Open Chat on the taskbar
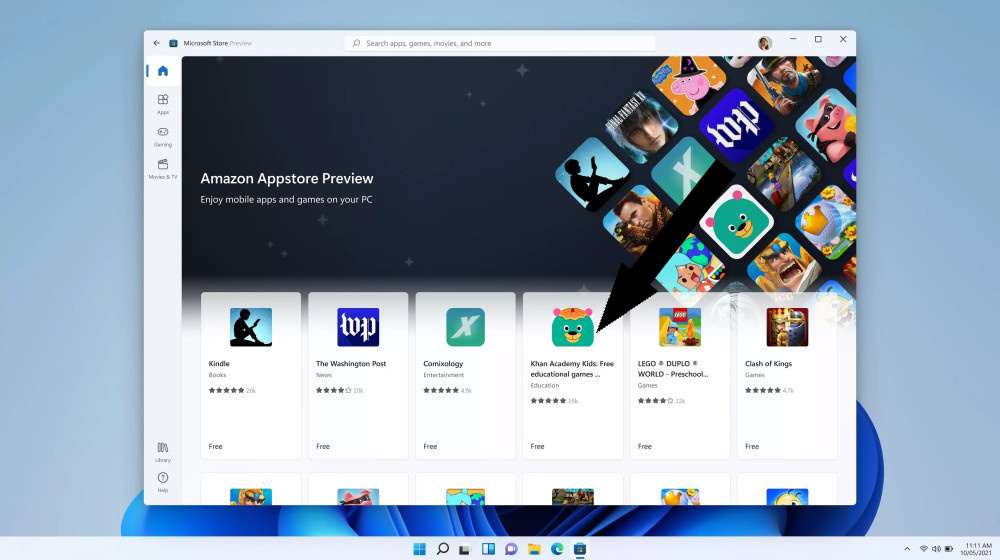The image size is (1000, 560). pos(511,549)
